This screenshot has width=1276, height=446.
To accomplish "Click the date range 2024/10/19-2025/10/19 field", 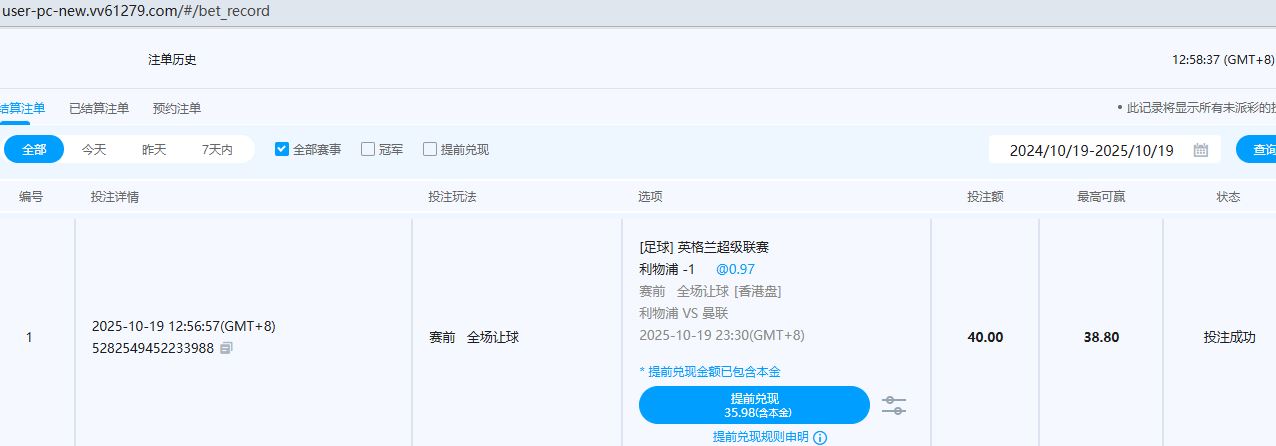I will (x=1091, y=150).
